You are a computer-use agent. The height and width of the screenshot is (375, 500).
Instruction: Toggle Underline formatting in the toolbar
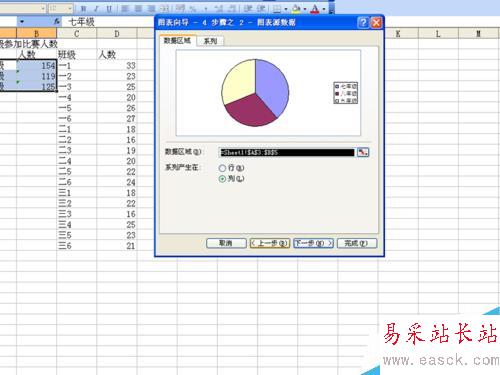click(x=109, y=8)
